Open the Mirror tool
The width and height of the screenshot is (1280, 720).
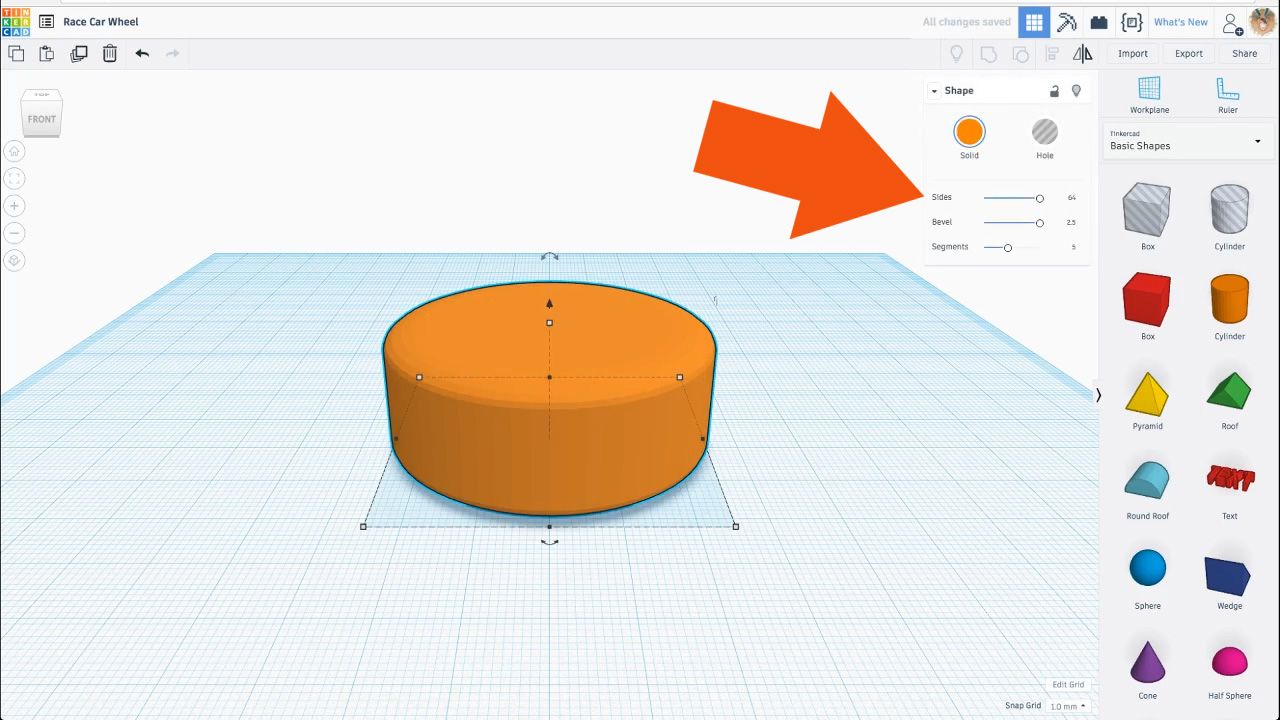pos(1083,54)
